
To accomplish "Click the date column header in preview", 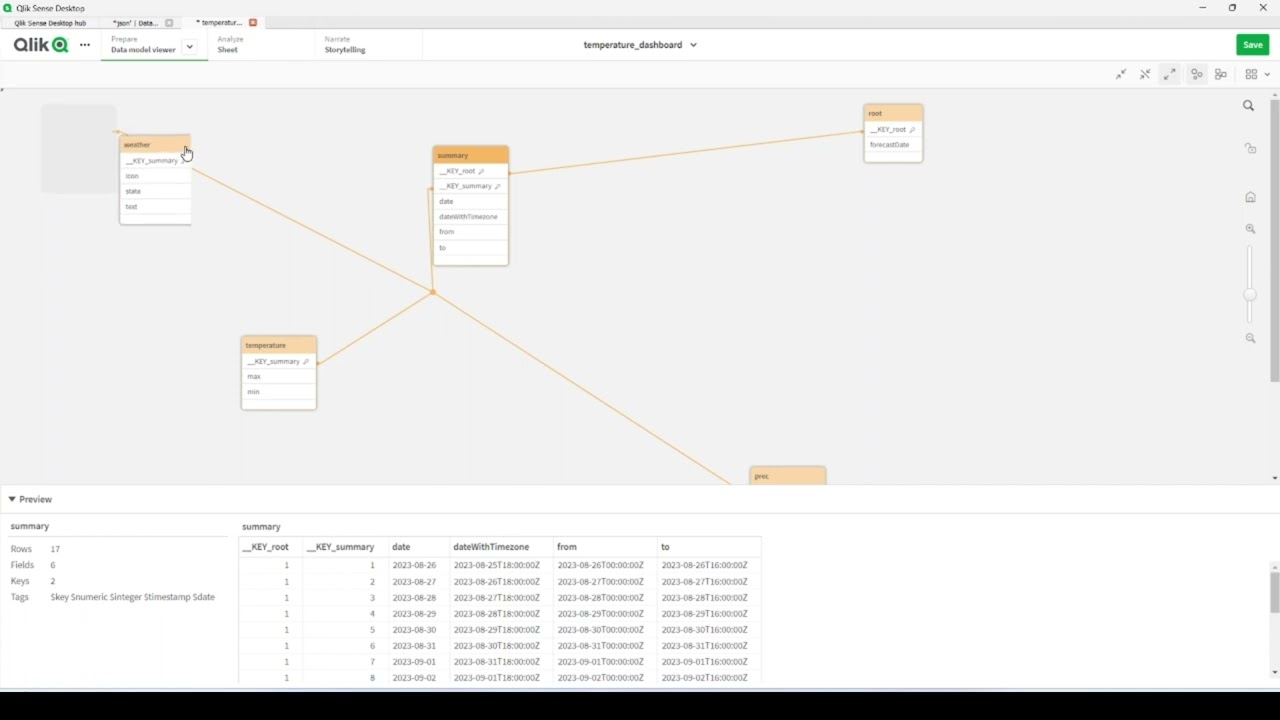I will (401, 547).
